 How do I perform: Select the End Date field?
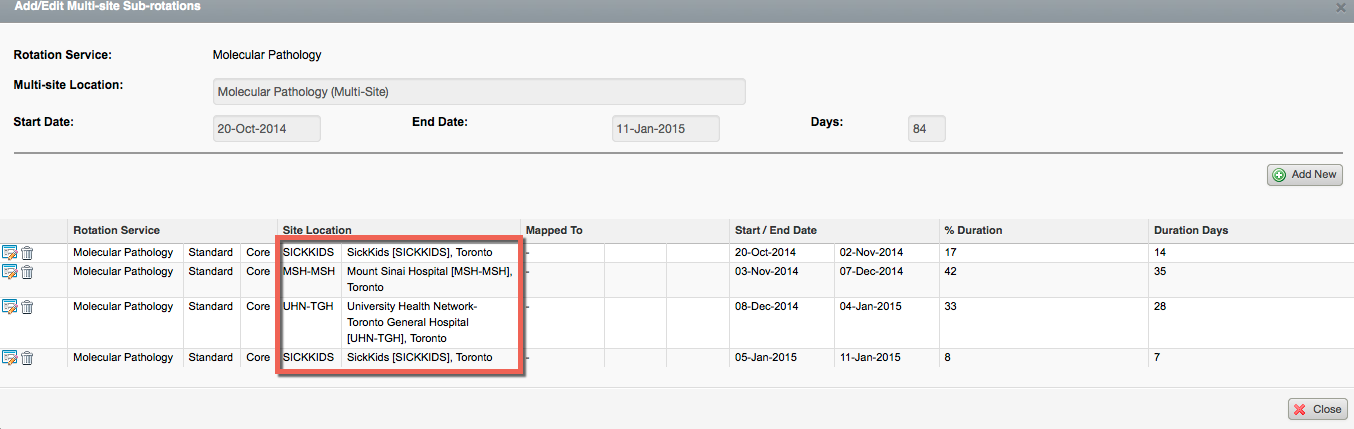tap(665, 129)
